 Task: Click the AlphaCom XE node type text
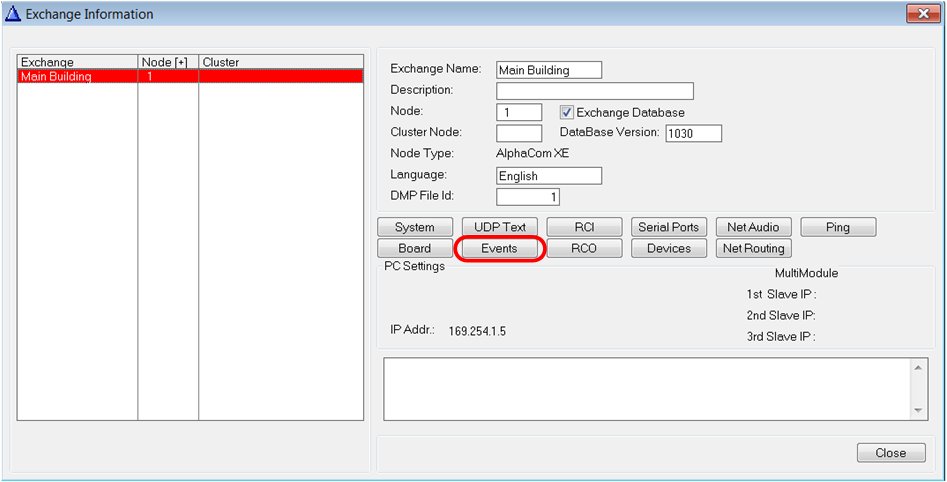(x=532, y=153)
